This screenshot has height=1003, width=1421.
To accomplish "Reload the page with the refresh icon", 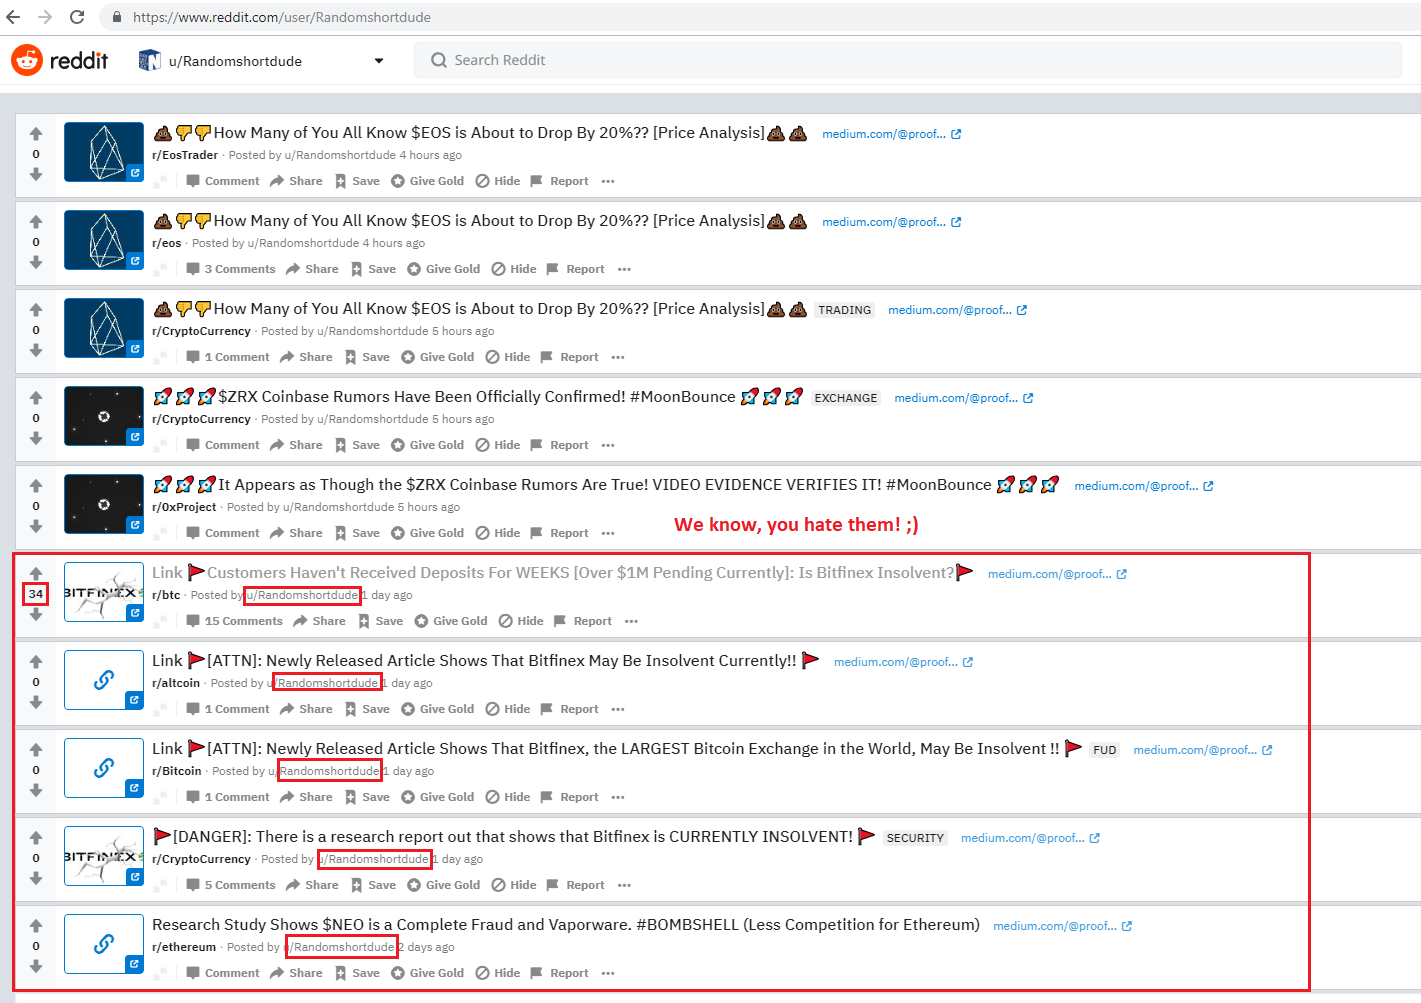I will pyautogui.click(x=77, y=17).
